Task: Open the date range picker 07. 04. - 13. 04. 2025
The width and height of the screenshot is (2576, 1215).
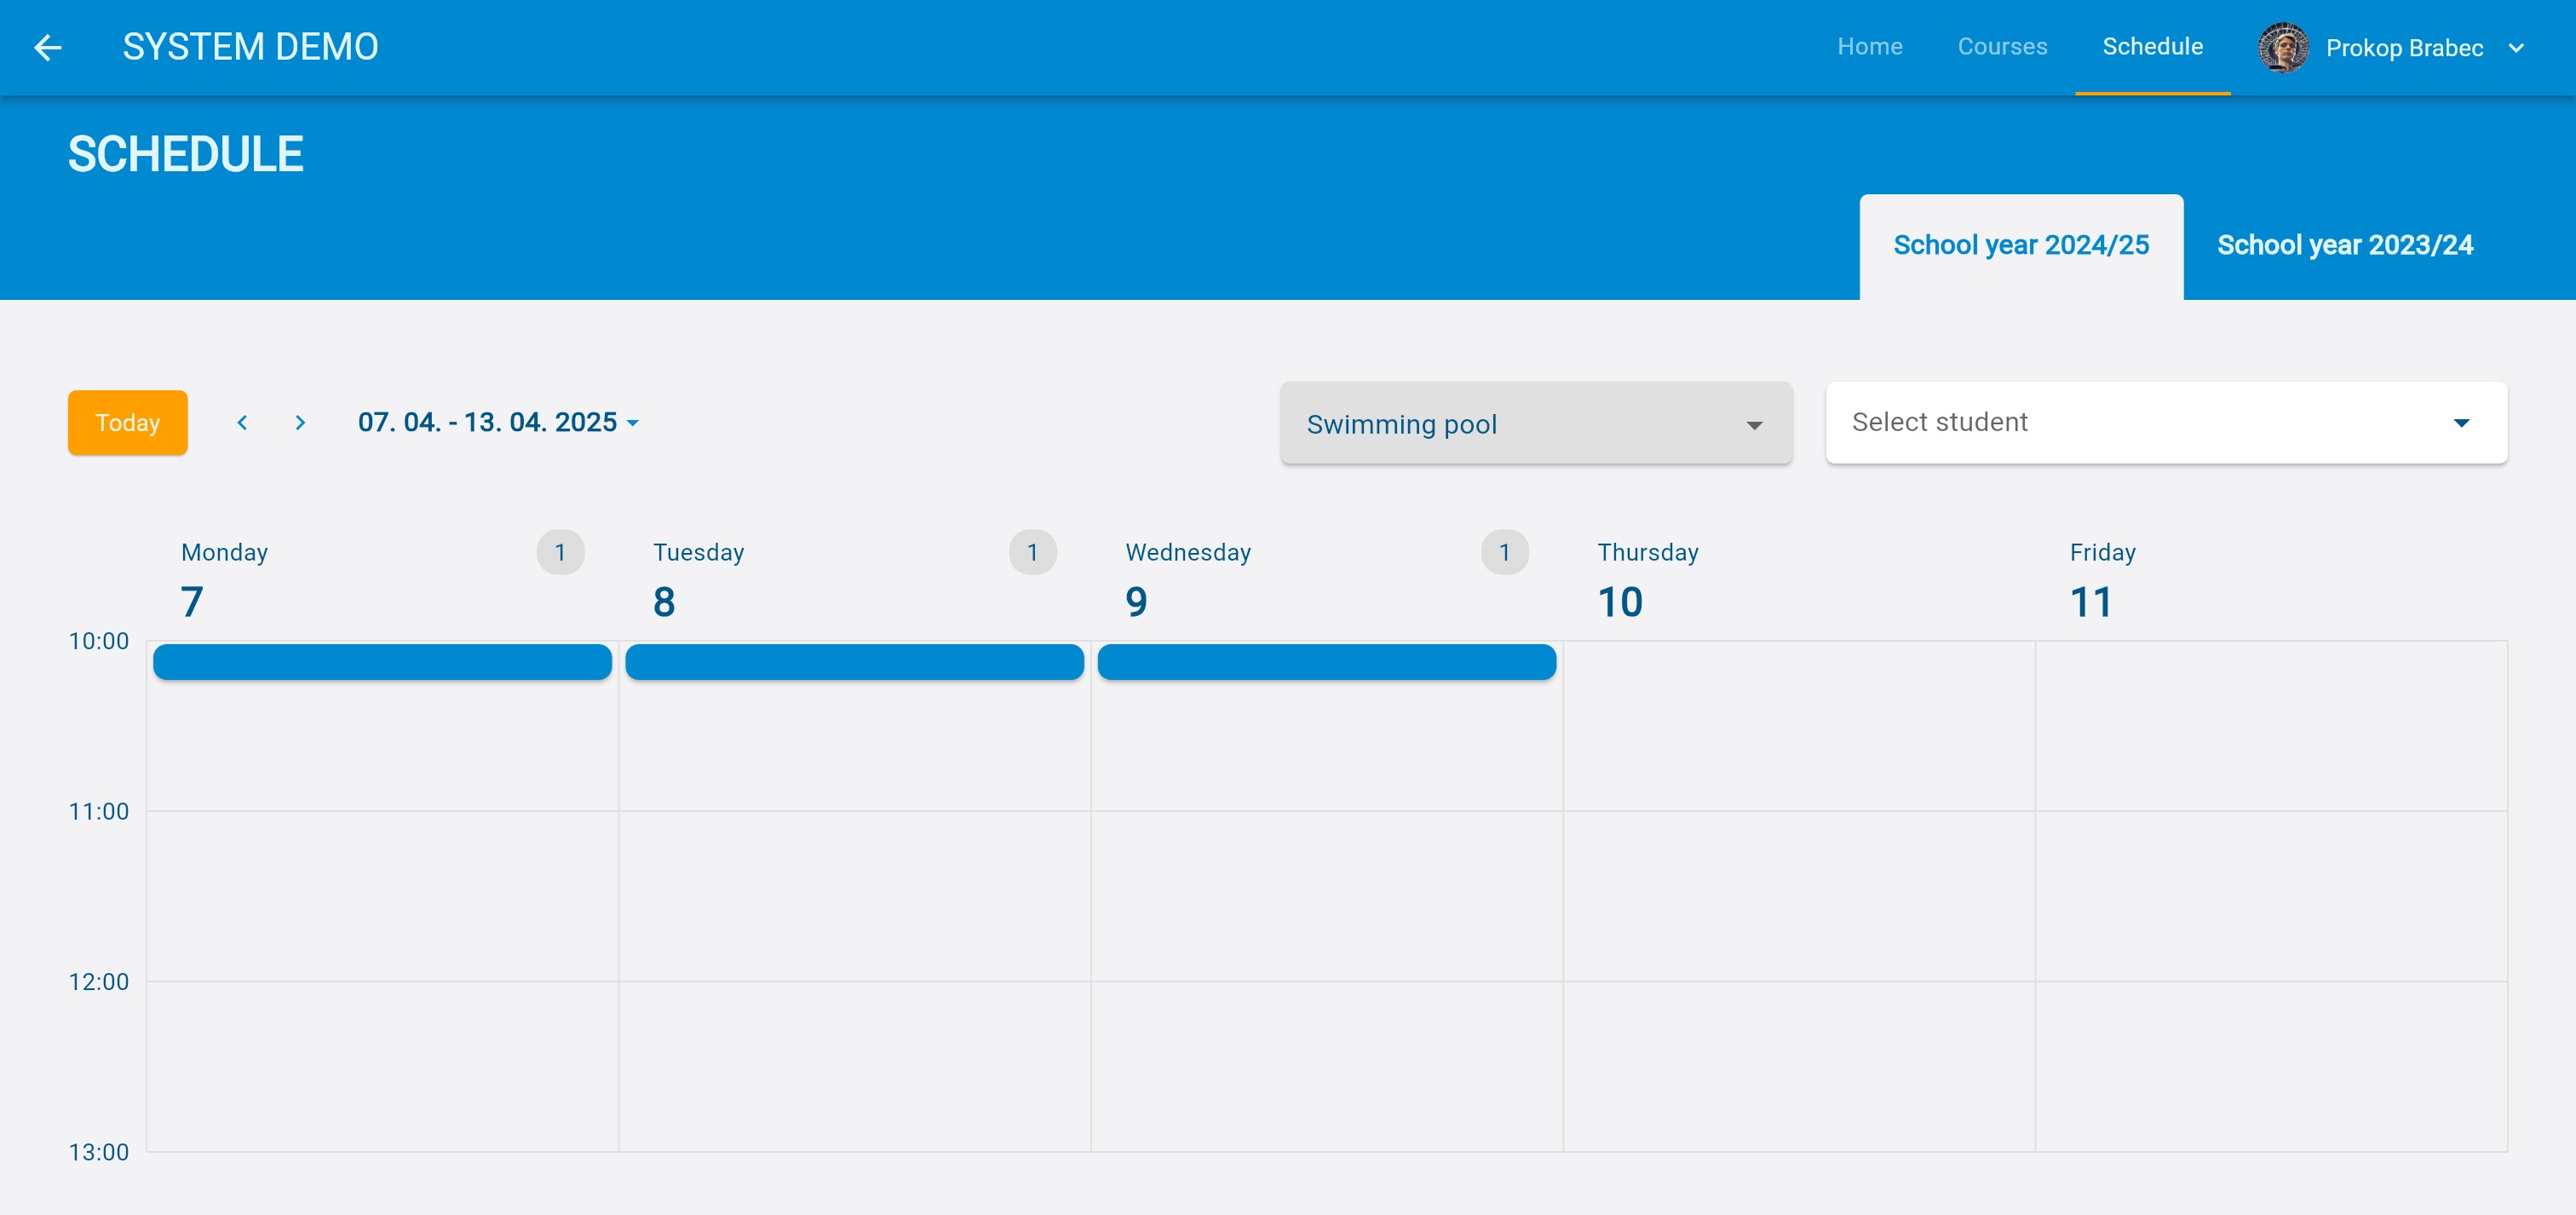Action: click(x=498, y=422)
